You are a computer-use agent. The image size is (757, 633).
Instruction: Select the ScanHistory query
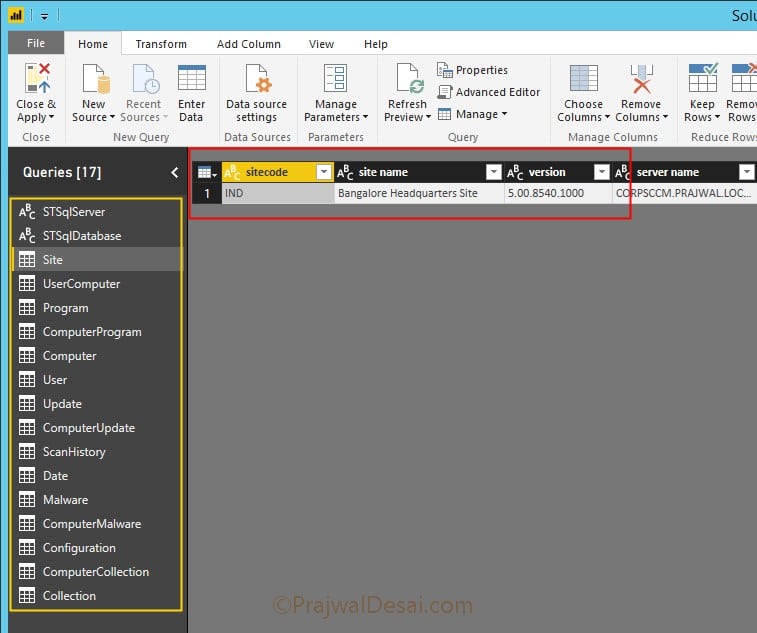(97, 451)
